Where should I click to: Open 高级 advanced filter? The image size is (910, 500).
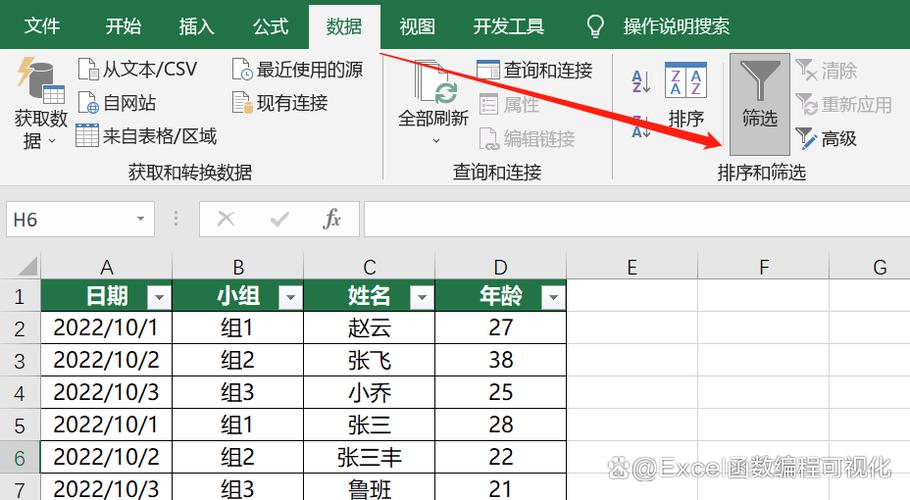[x=826, y=139]
